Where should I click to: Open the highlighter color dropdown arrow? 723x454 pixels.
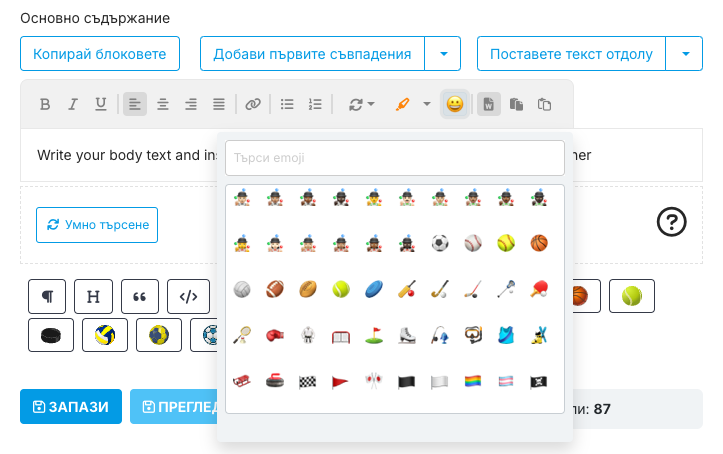tap(427, 104)
